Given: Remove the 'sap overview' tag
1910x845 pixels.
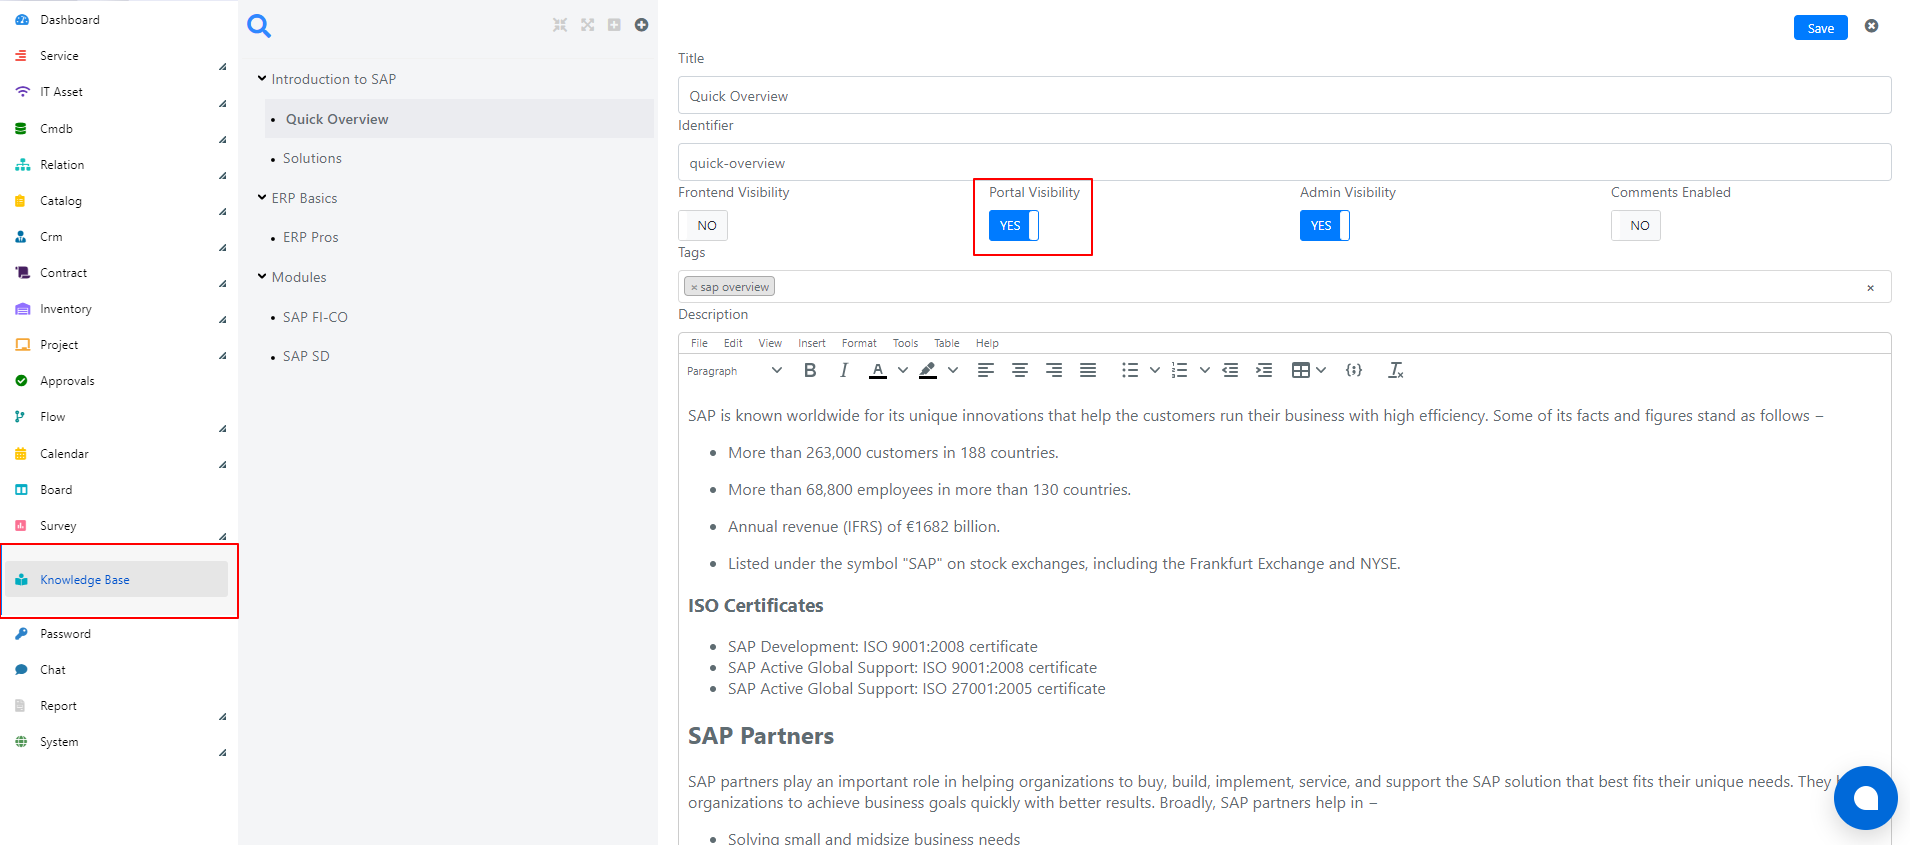Looking at the screenshot, I should point(694,288).
